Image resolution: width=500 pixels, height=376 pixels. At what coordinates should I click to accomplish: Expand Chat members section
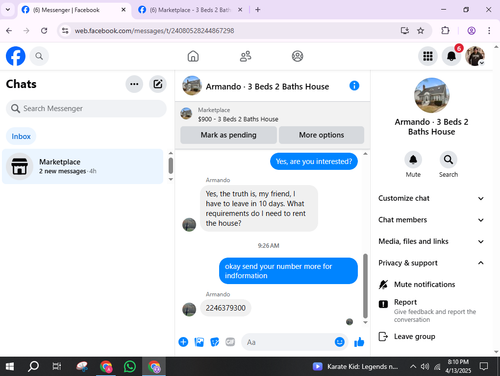pos(431,220)
